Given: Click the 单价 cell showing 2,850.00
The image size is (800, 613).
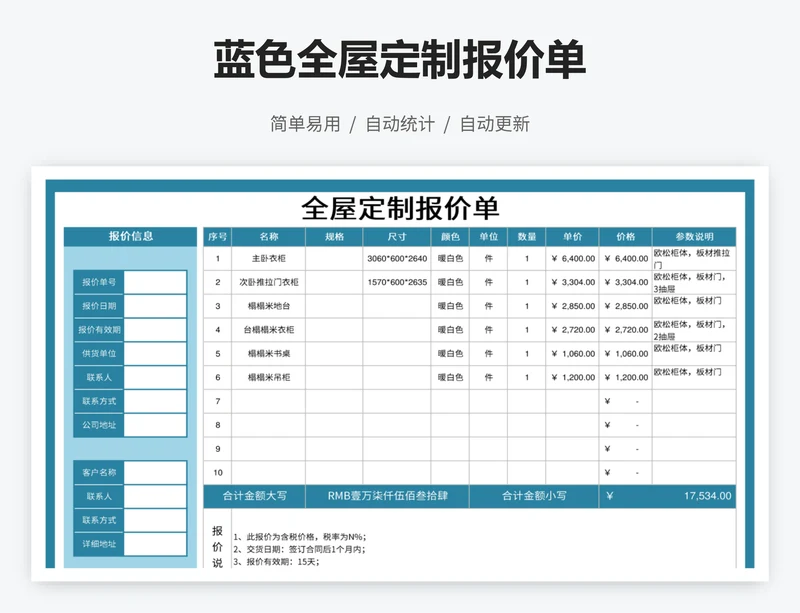Looking at the screenshot, I should click(x=572, y=306).
